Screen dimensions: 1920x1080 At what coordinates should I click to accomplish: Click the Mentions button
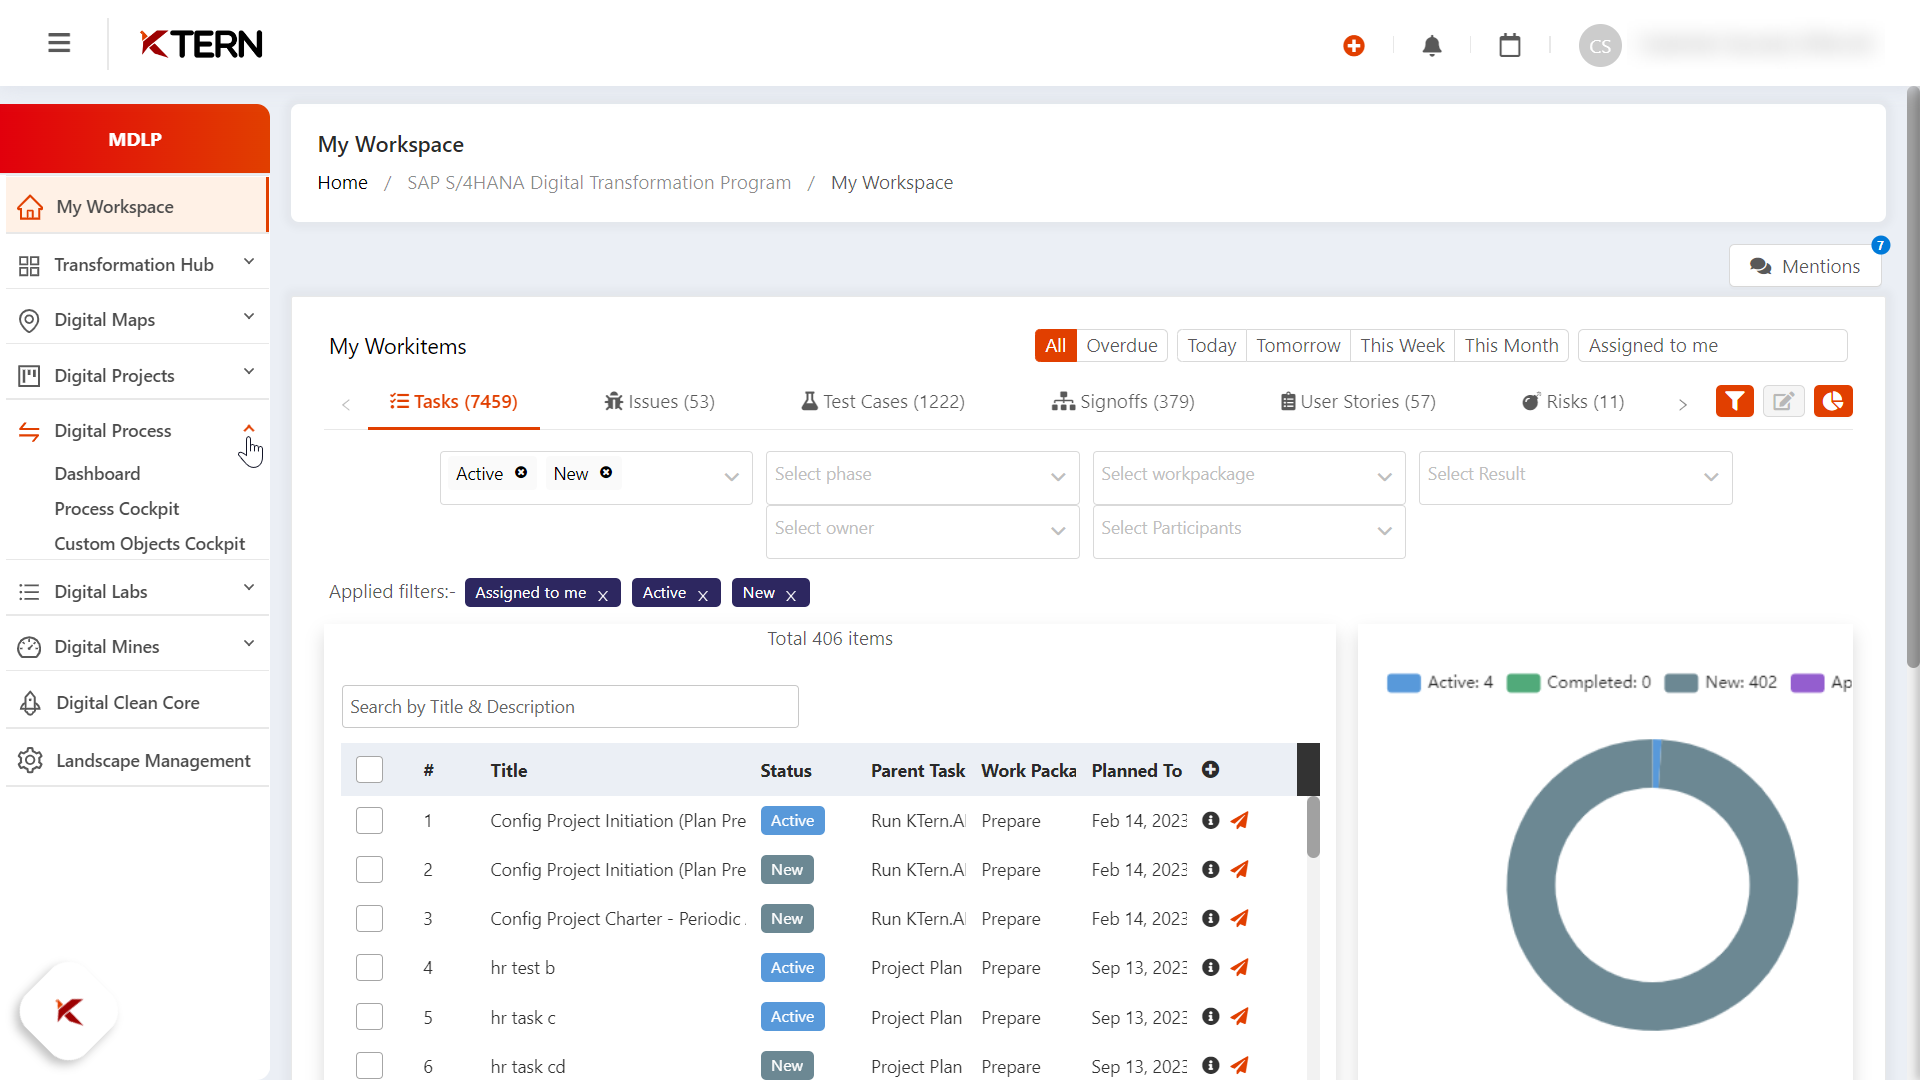tap(1804, 266)
